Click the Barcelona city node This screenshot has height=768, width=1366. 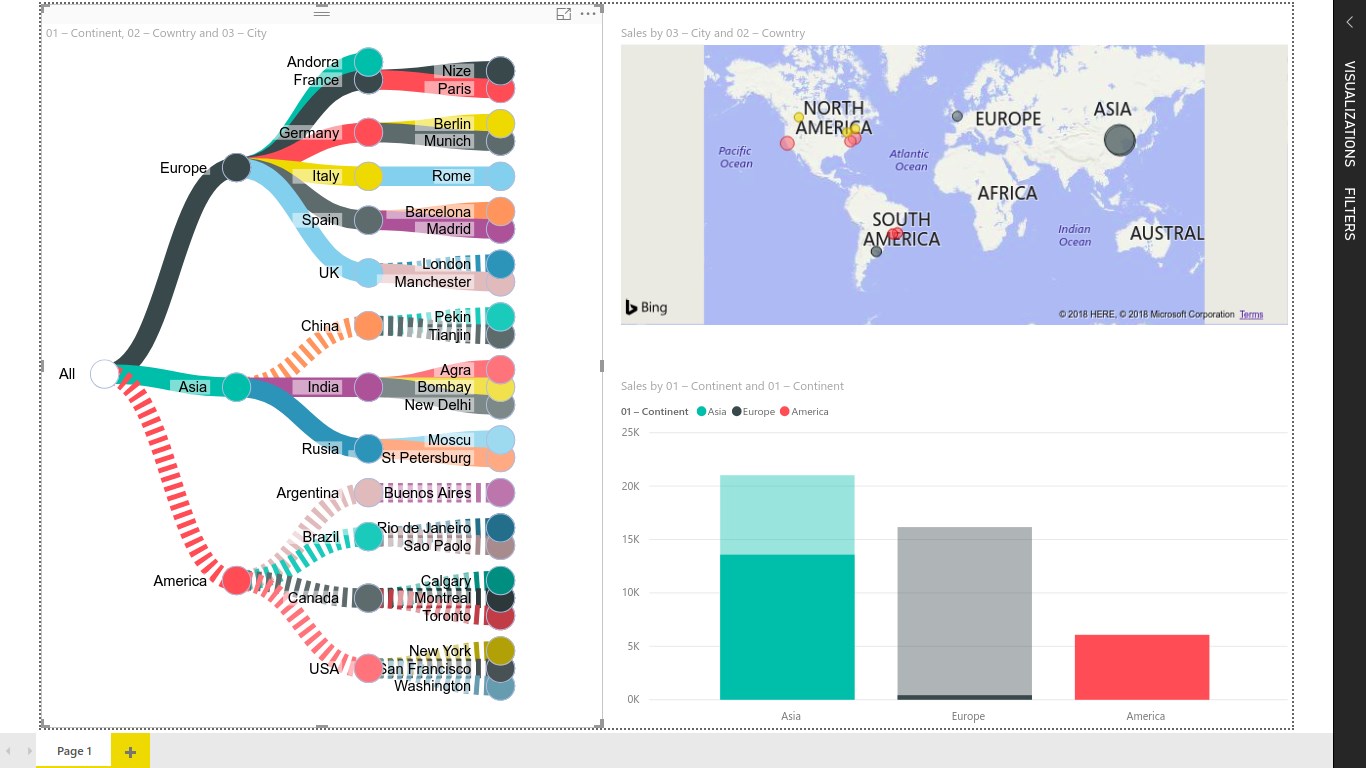click(501, 211)
